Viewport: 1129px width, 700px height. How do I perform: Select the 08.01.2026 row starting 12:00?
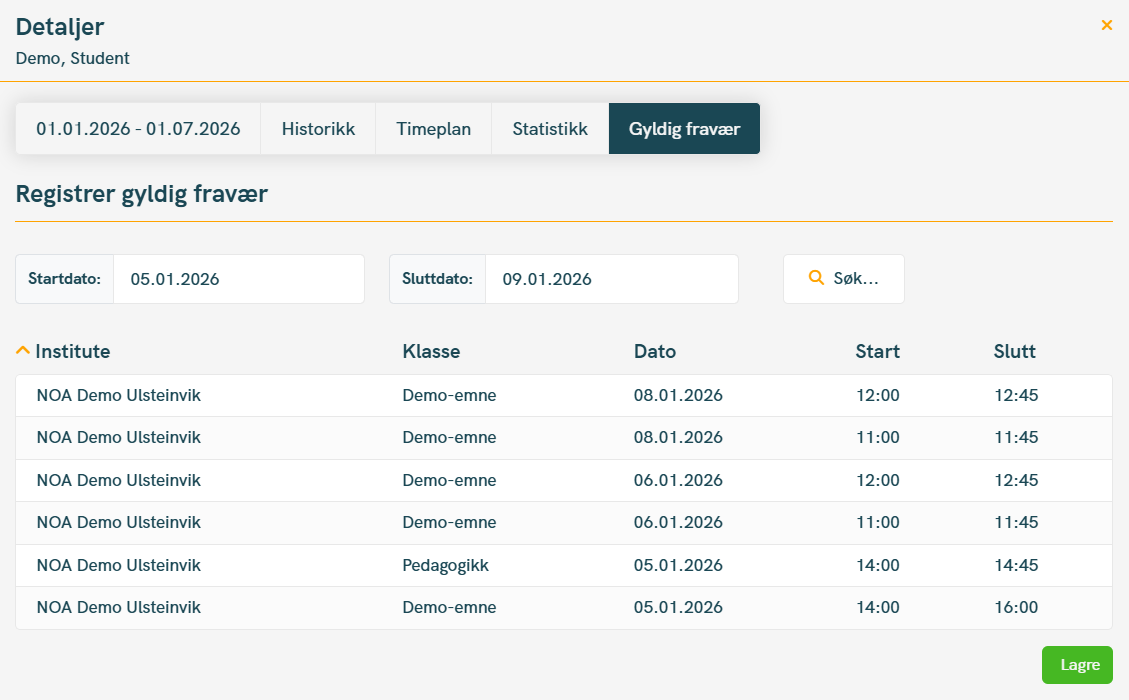coord(564,395)
